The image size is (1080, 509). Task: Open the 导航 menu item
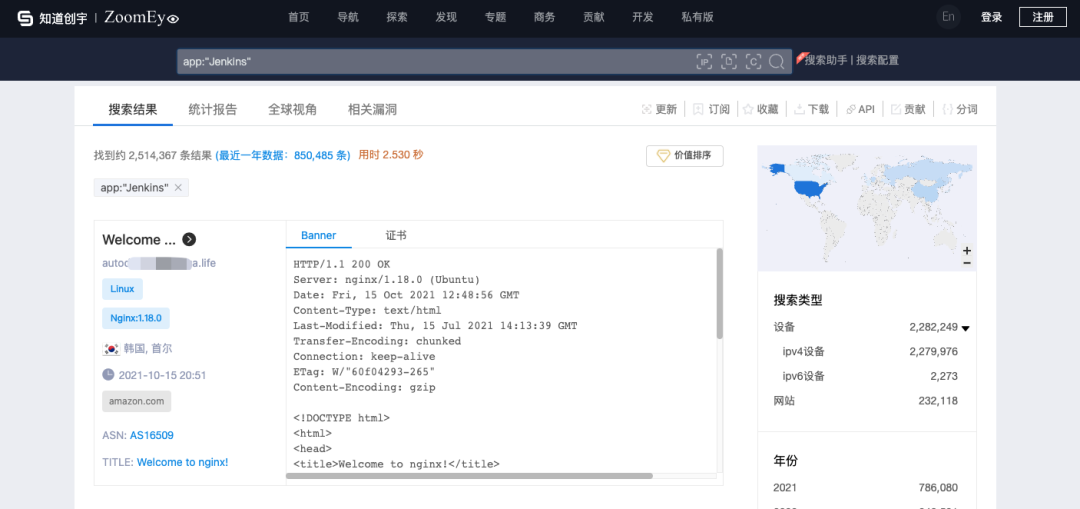(x=348, y=18)
